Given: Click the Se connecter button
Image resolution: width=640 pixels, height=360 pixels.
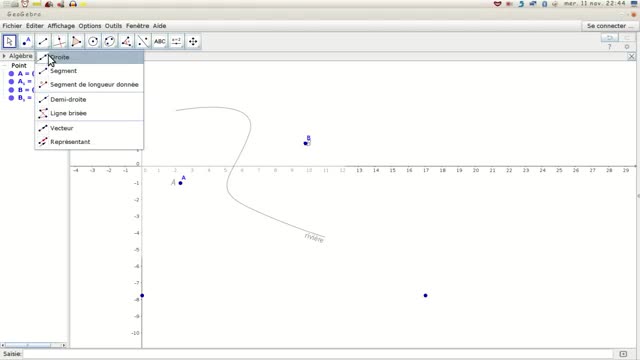Looking at the screenshot, I should point(610,26).
